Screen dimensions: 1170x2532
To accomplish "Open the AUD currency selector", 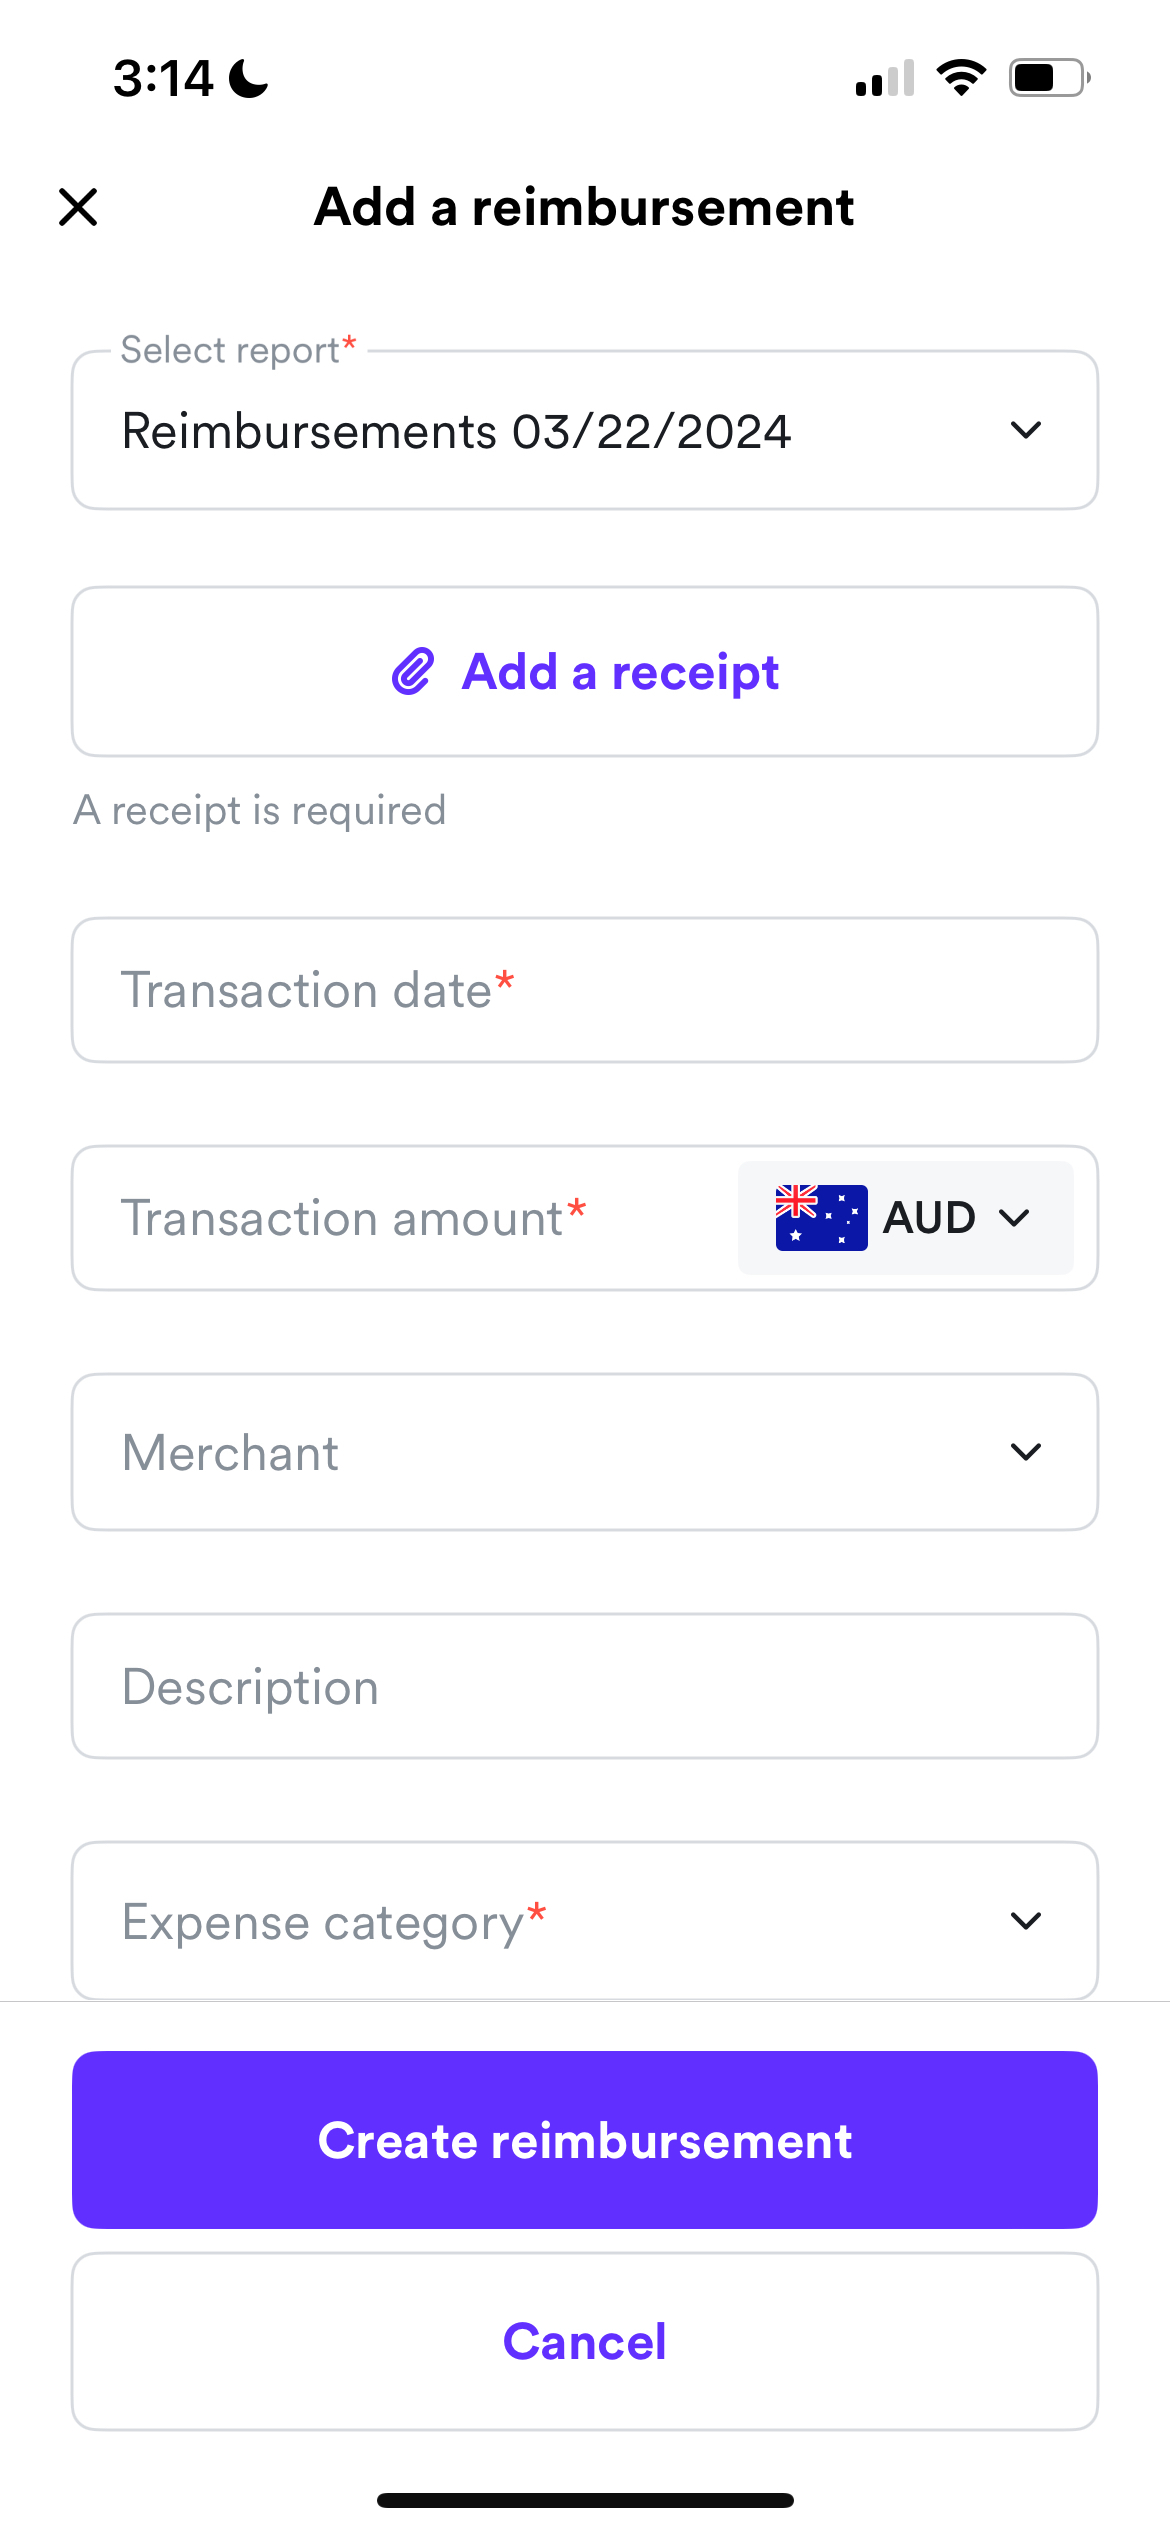I will [x=906, y=1218].
